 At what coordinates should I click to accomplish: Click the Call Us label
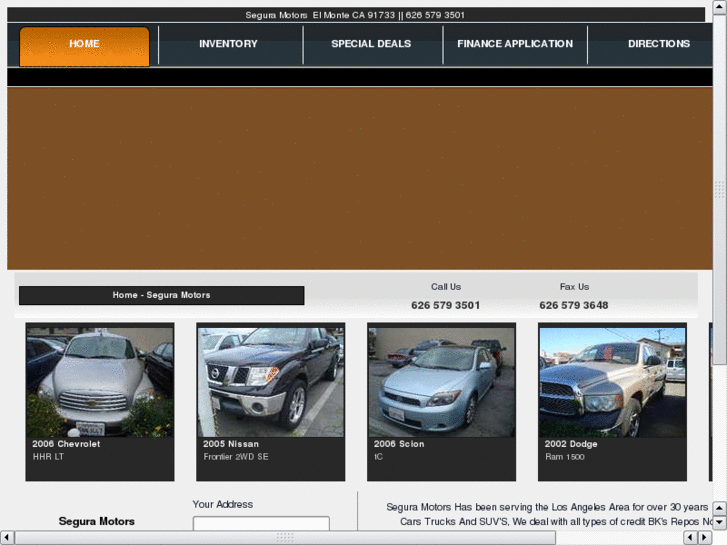446,287
